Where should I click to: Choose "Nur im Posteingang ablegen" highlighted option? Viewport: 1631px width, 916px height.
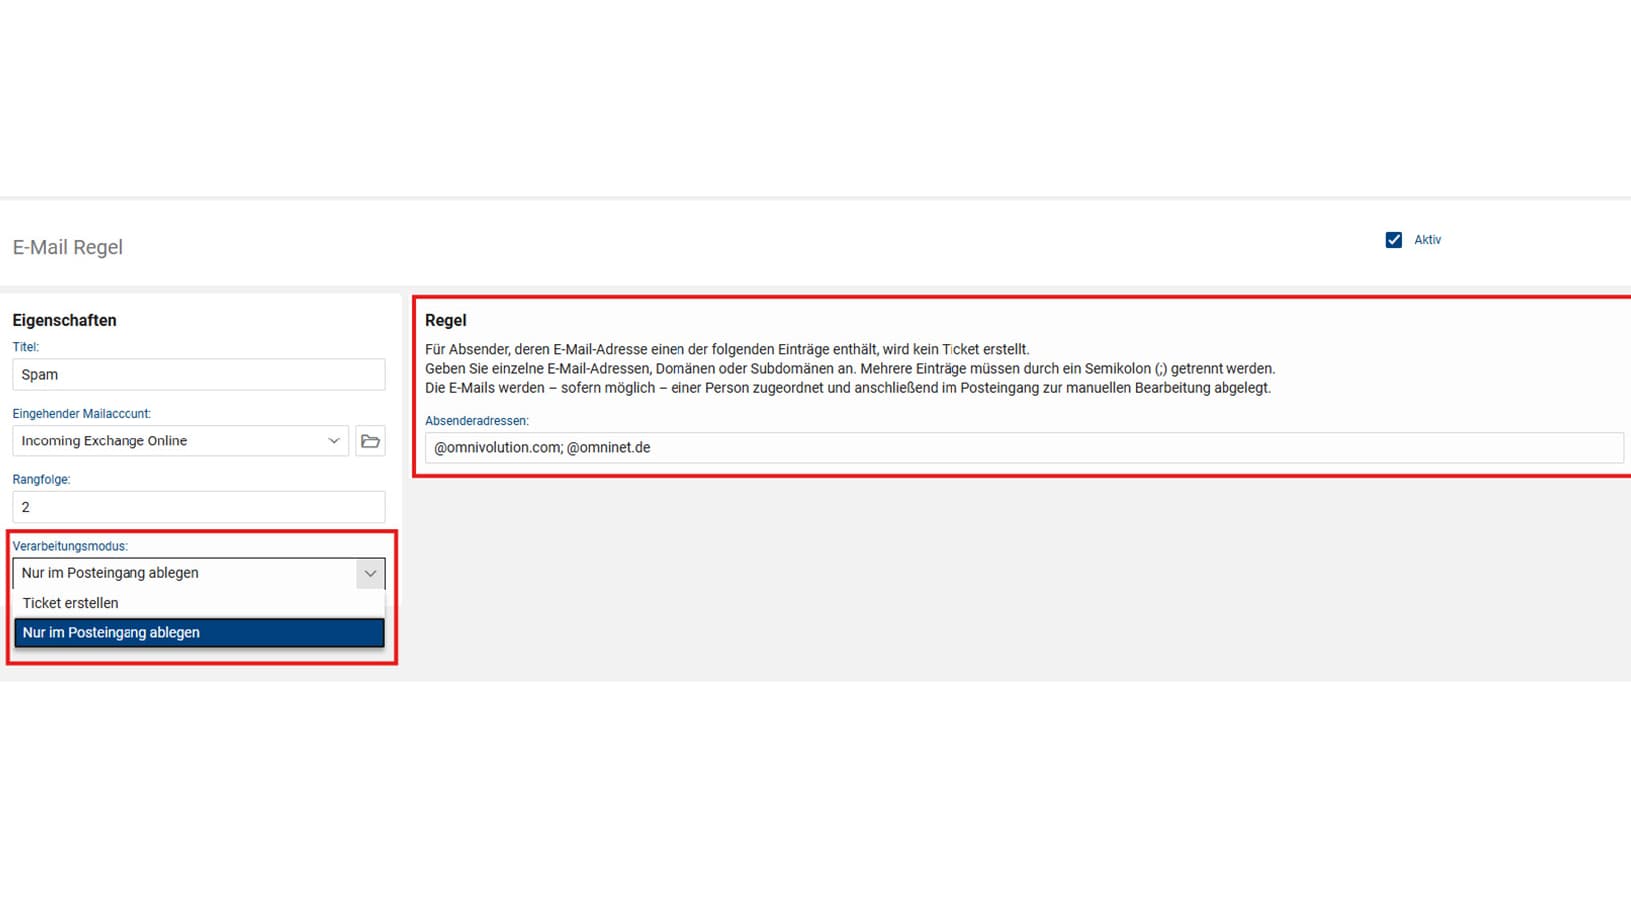coord(199,633)
